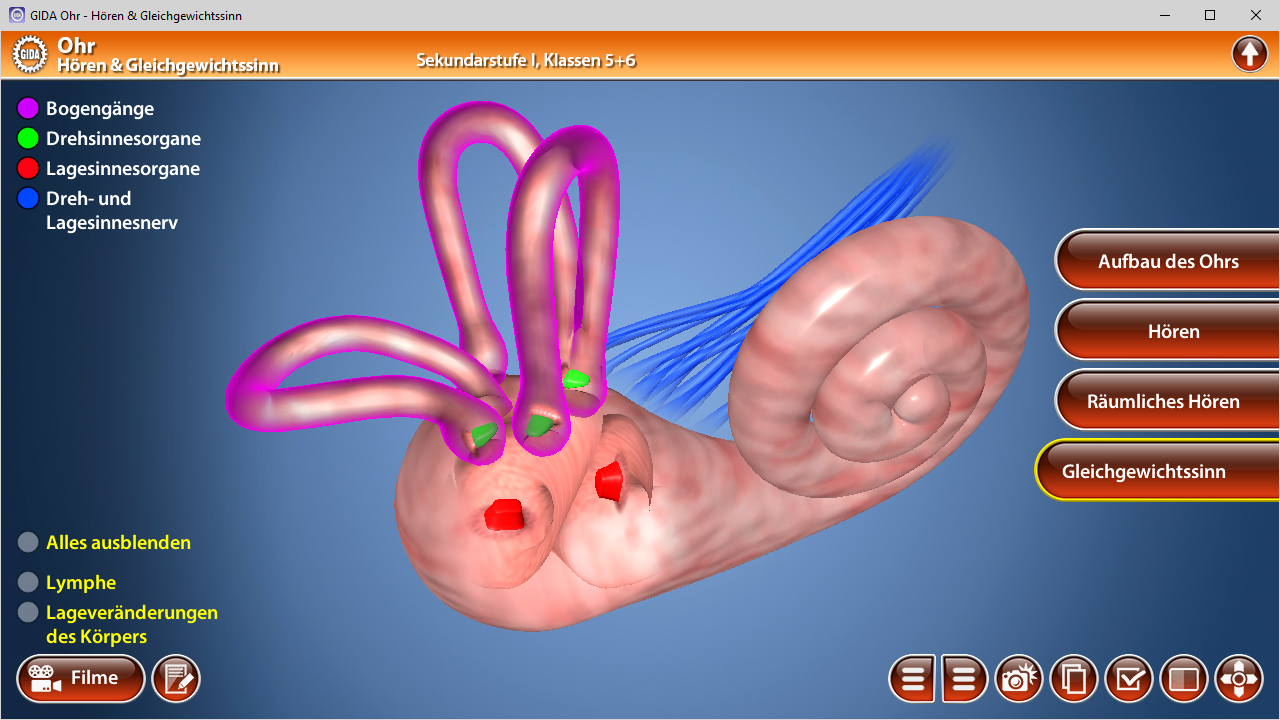Click the orange up-arrow home icon

pos(1249,54)
